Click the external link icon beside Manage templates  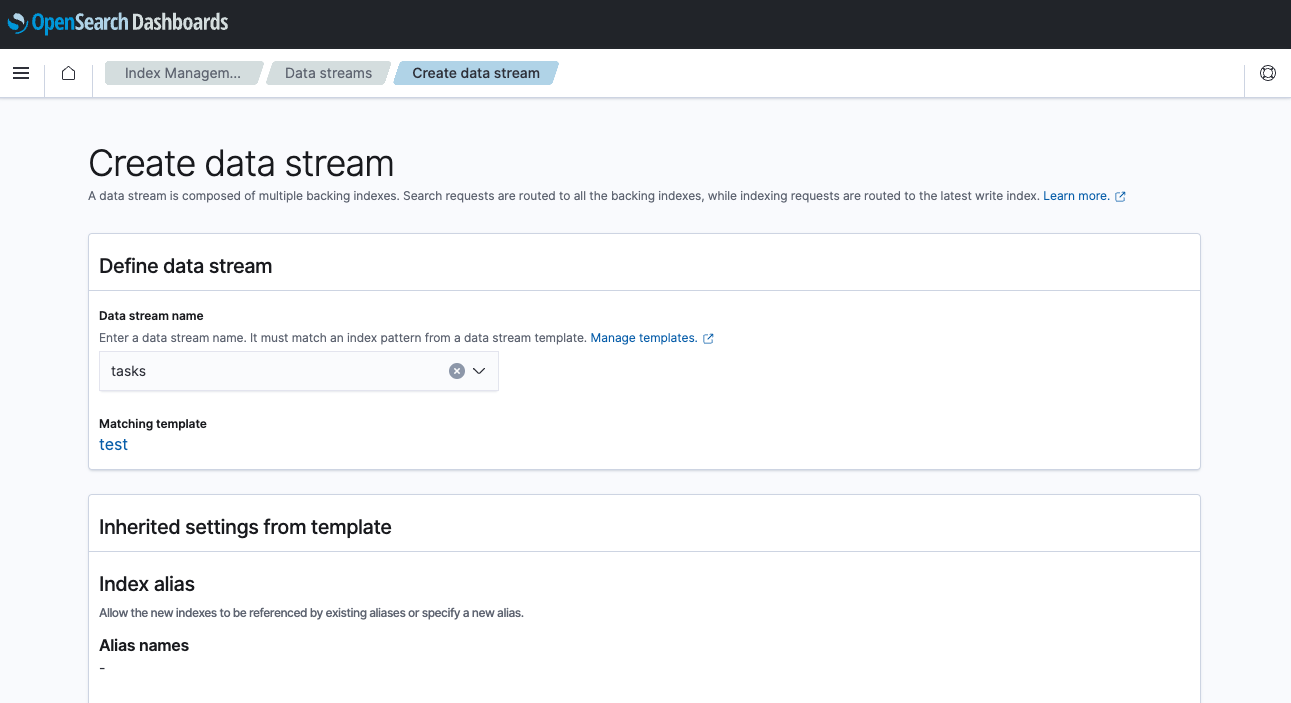pyautogui.click(x=710, y=338)
